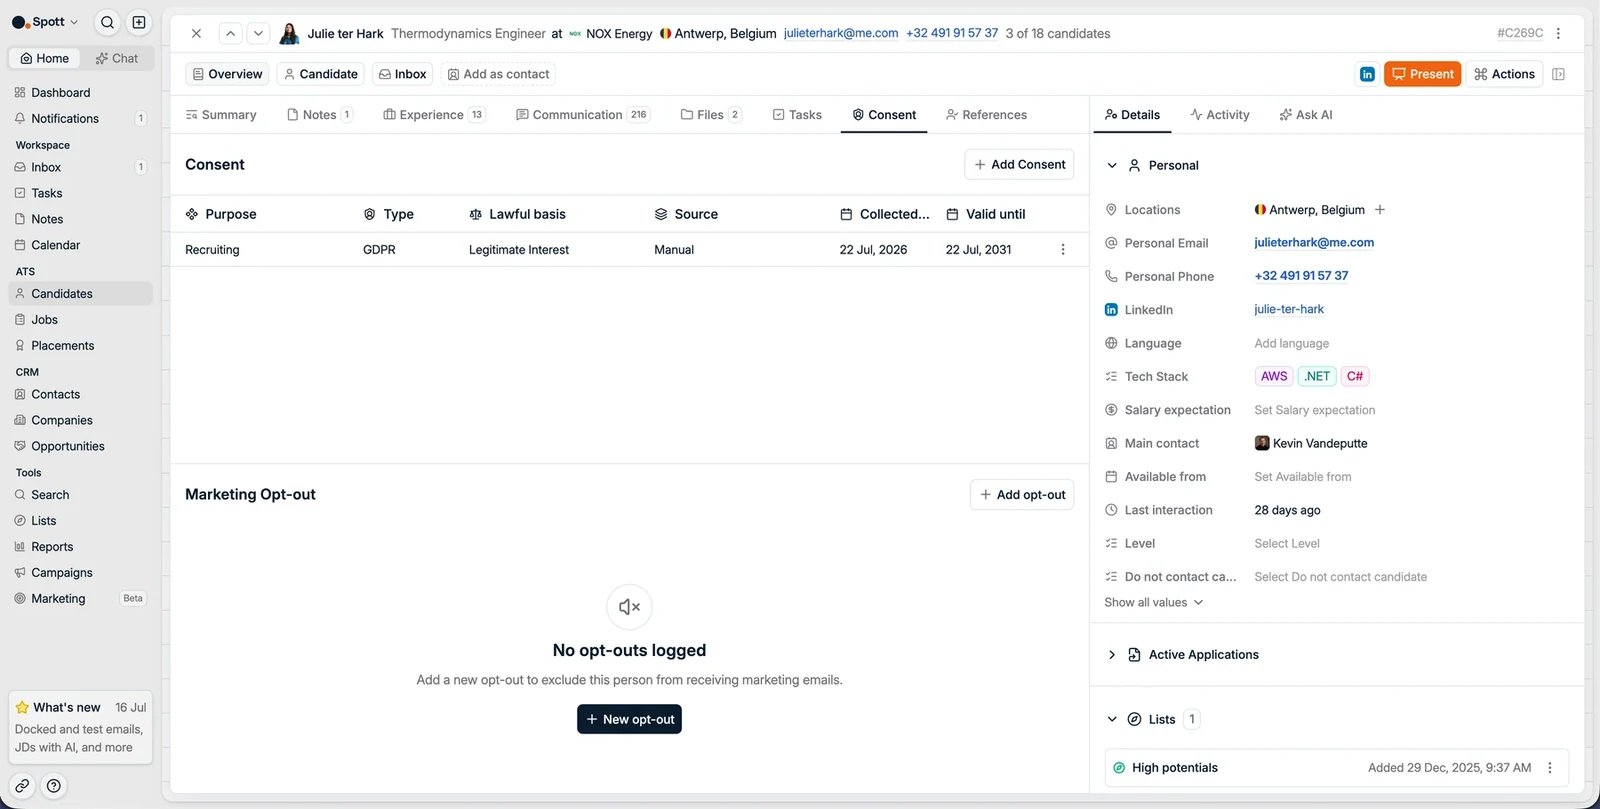The image size is (1600, 809).
Task: Open the Spott workspace dropdown
Action: pos(45,22)
